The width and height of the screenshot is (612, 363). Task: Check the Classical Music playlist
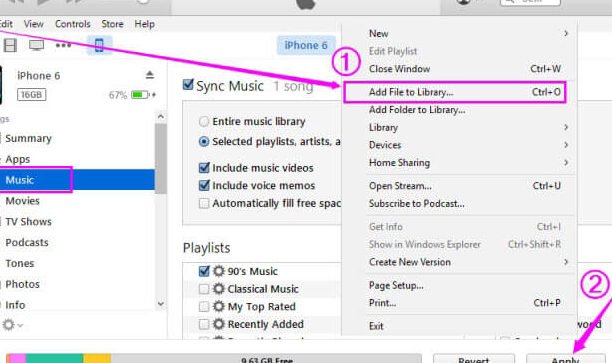(204, 289)
